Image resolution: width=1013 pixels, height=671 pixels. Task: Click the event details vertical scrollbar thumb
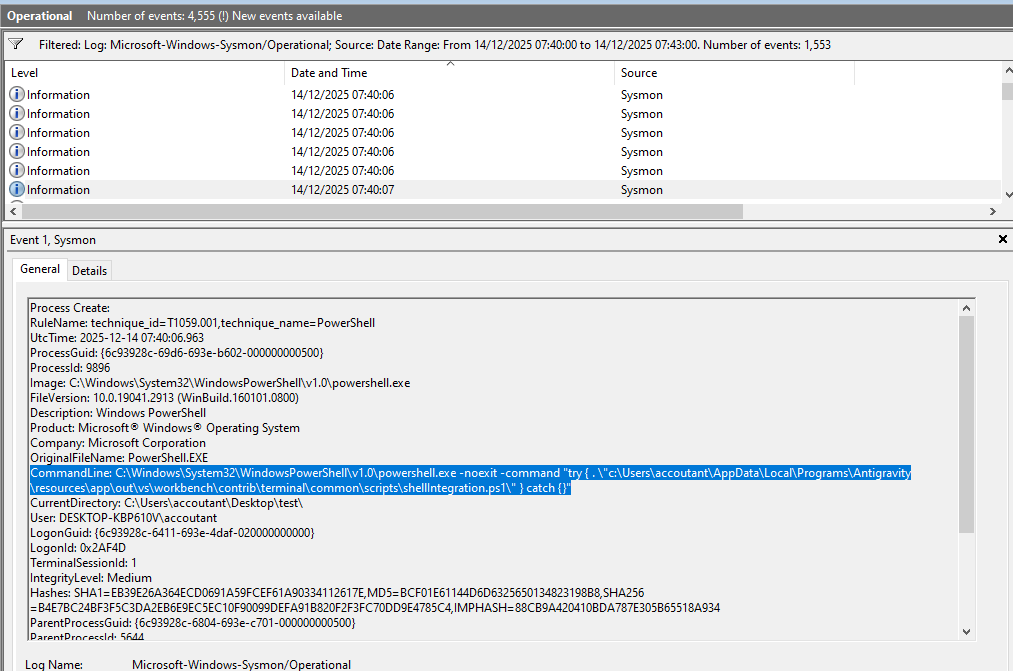click(x=966, y=425)
